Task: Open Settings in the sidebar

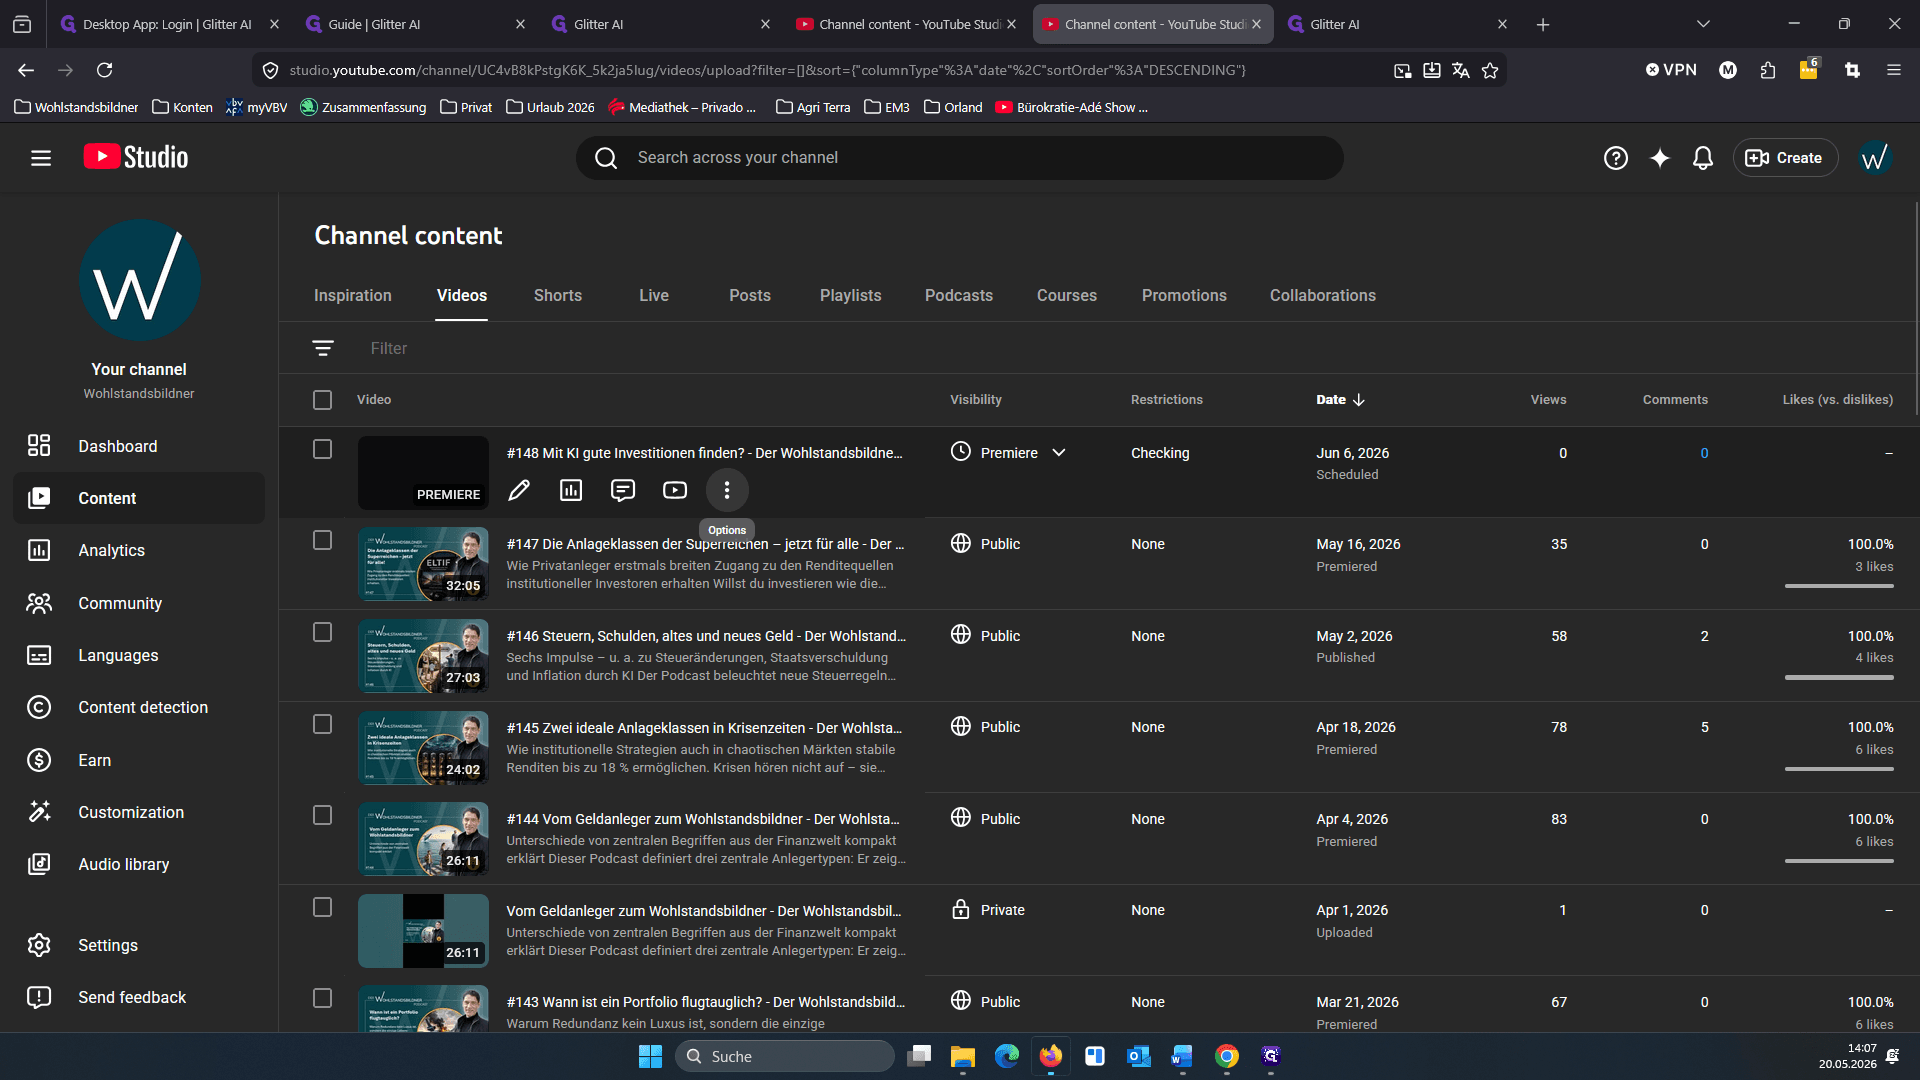Action: [139, 945]
